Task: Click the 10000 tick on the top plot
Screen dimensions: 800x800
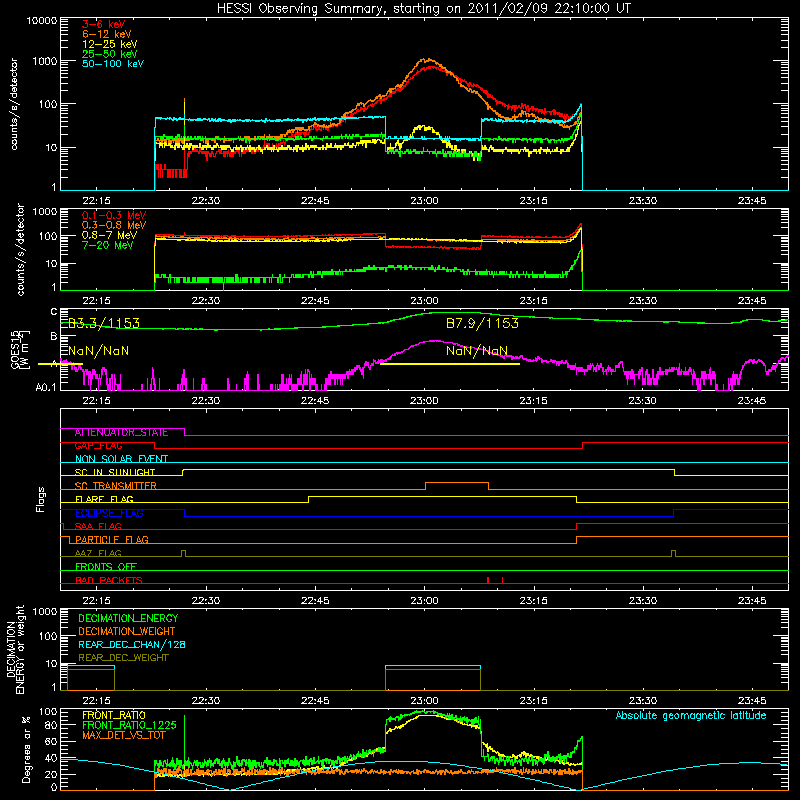Action: [42, 21]
